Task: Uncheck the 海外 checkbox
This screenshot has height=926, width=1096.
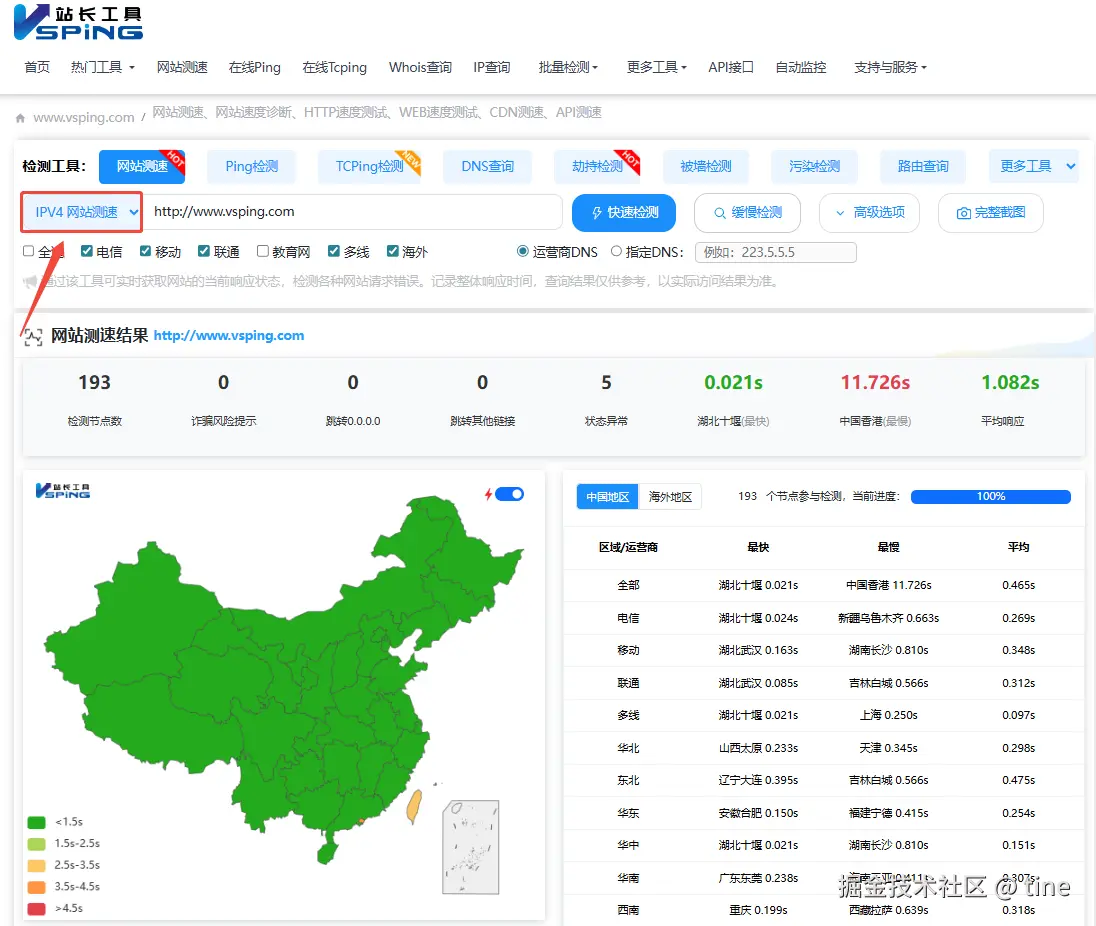Action: click(393, 251)
